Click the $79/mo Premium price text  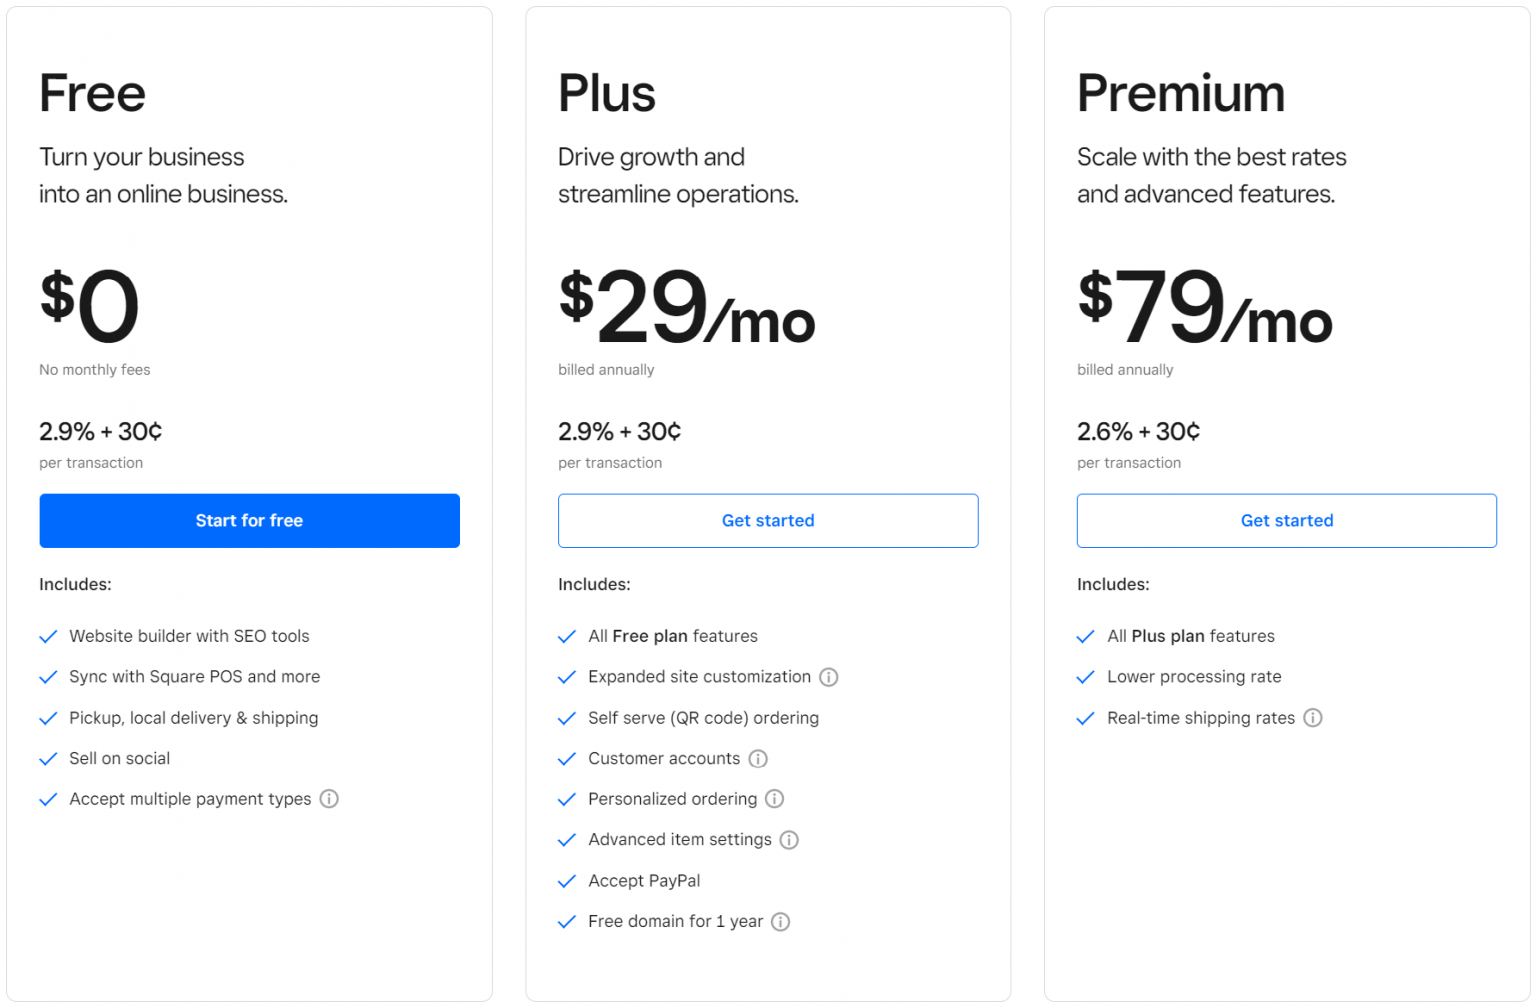pos(1203,310)
